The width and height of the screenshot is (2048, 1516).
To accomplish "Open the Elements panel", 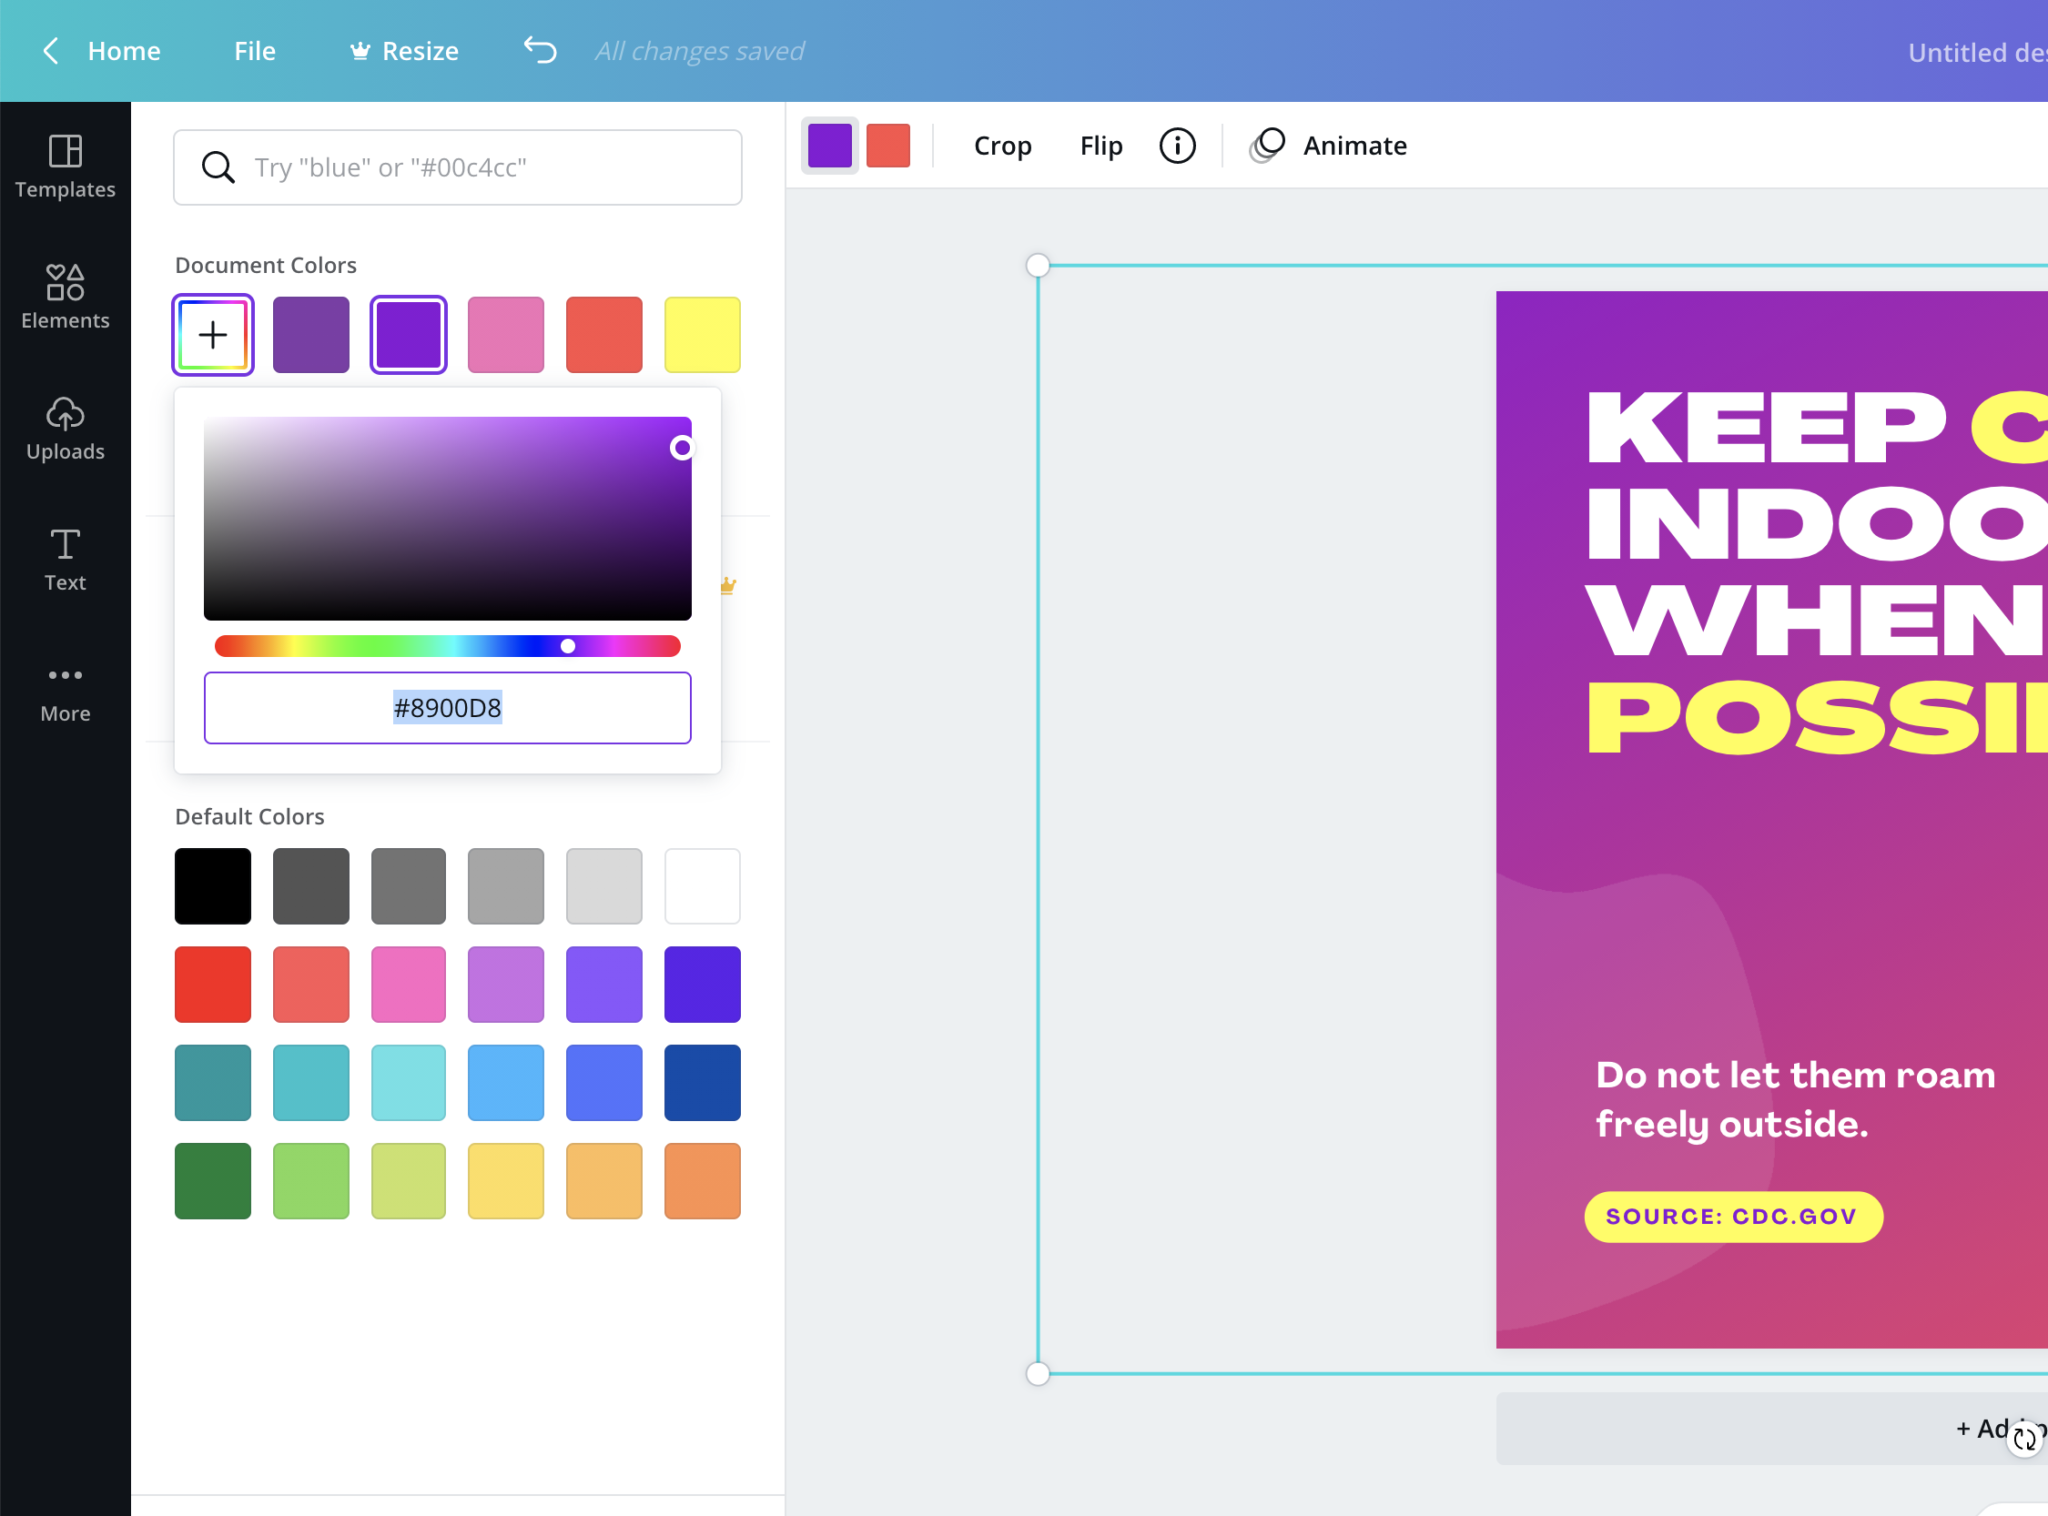I will [64, 296].
